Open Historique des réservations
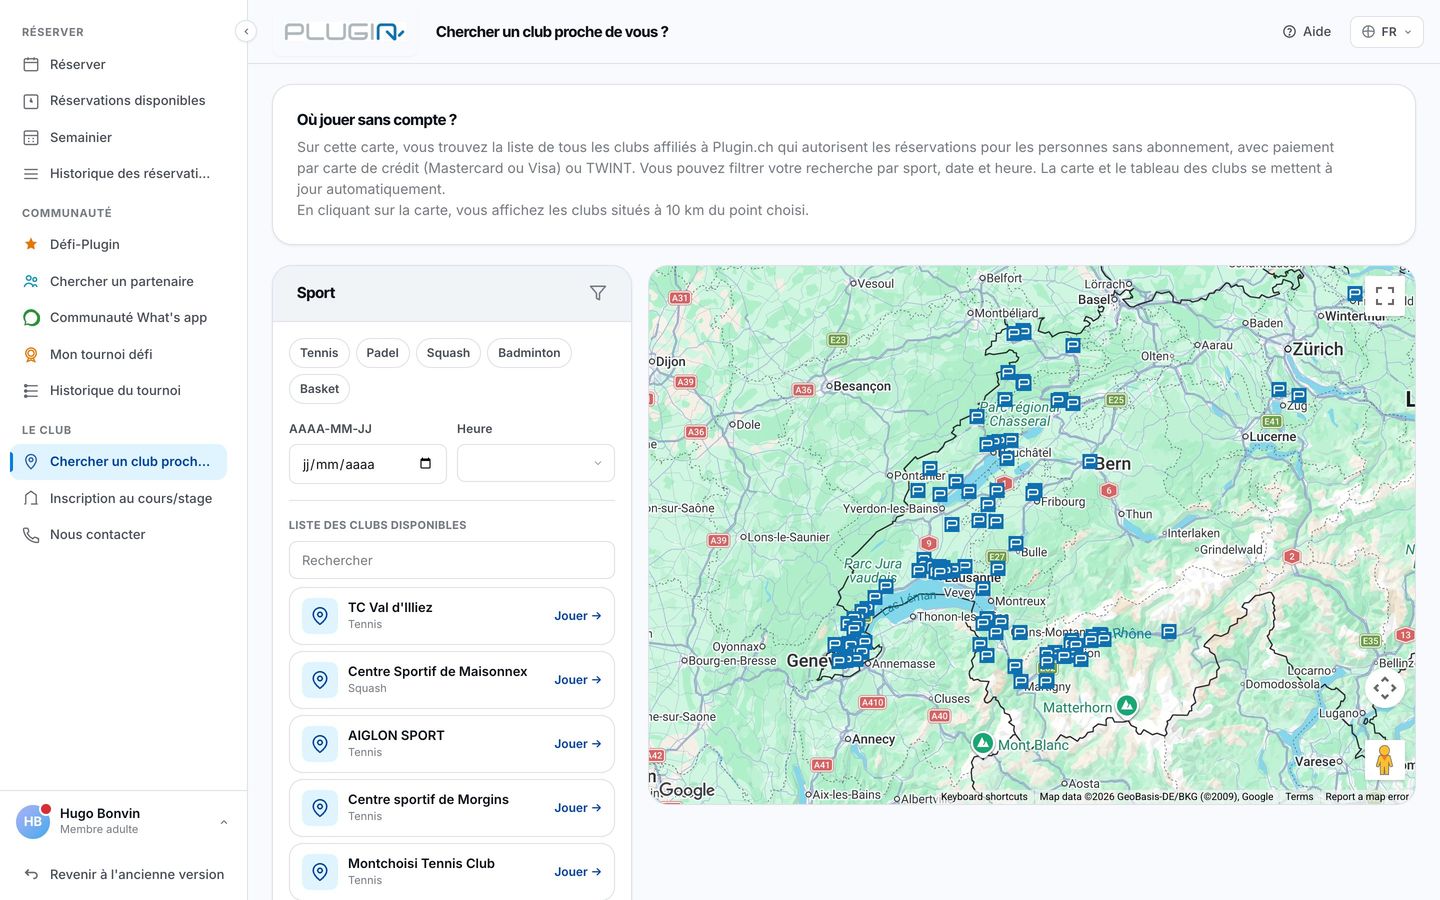Image resolution: width=1440 pixels, height=900 pixels. (x=118, y=174)
